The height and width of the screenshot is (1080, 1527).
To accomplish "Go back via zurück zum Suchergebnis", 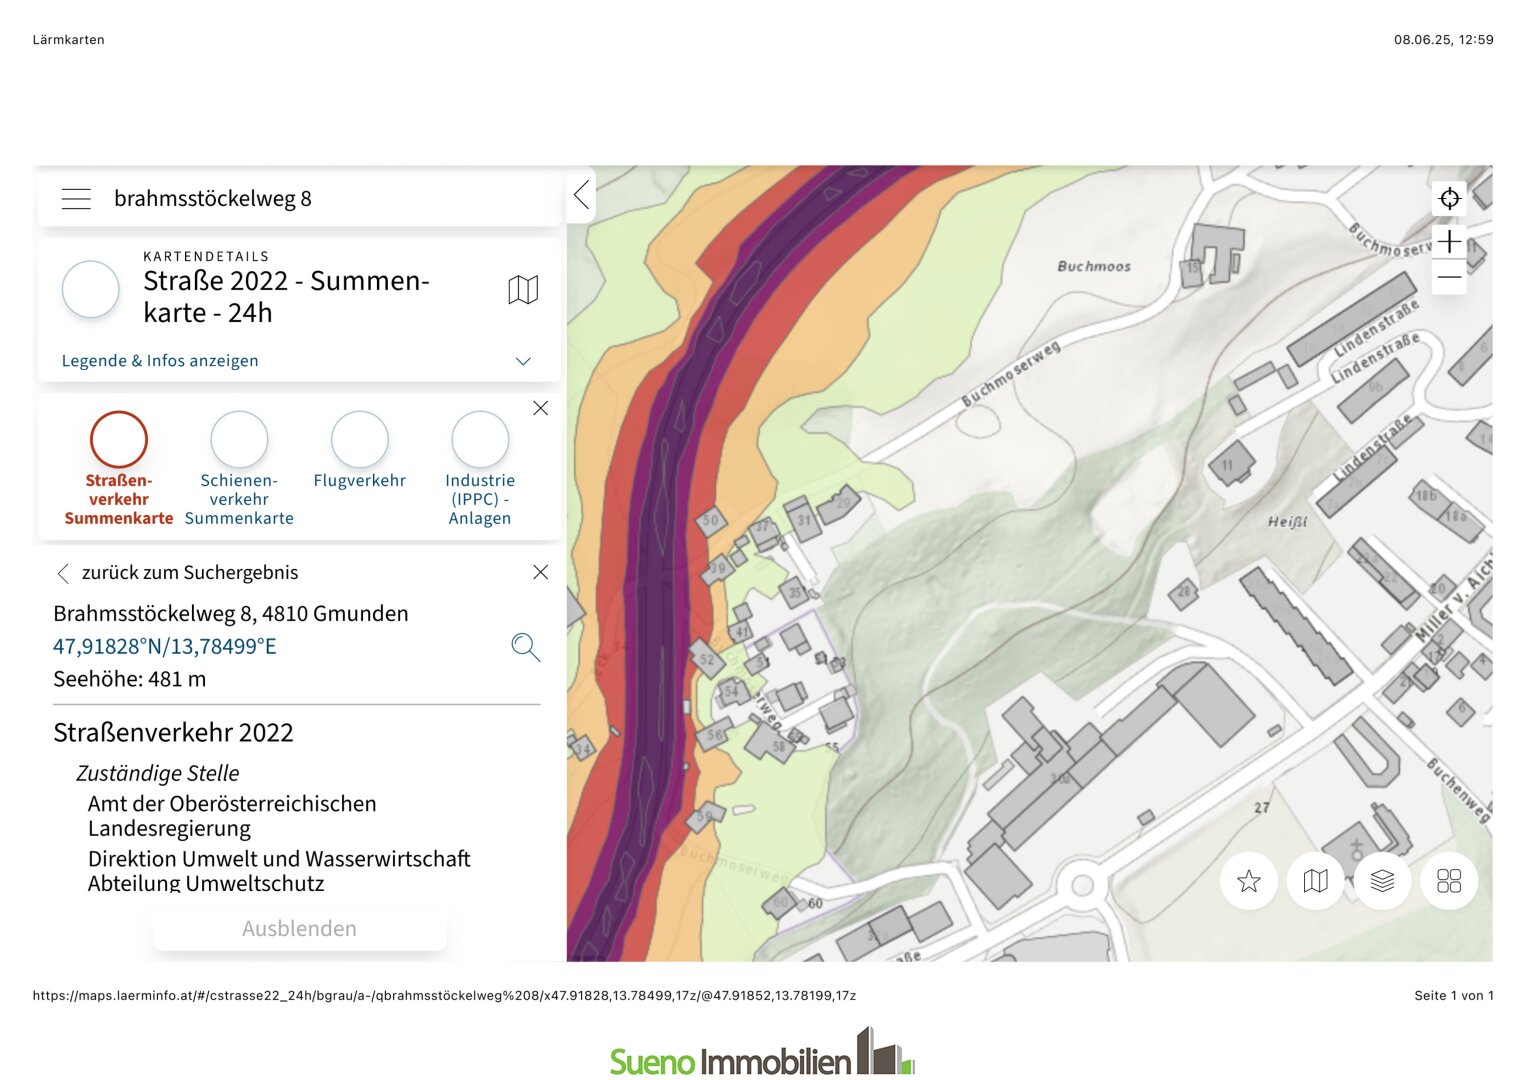I will coord(180,573).
